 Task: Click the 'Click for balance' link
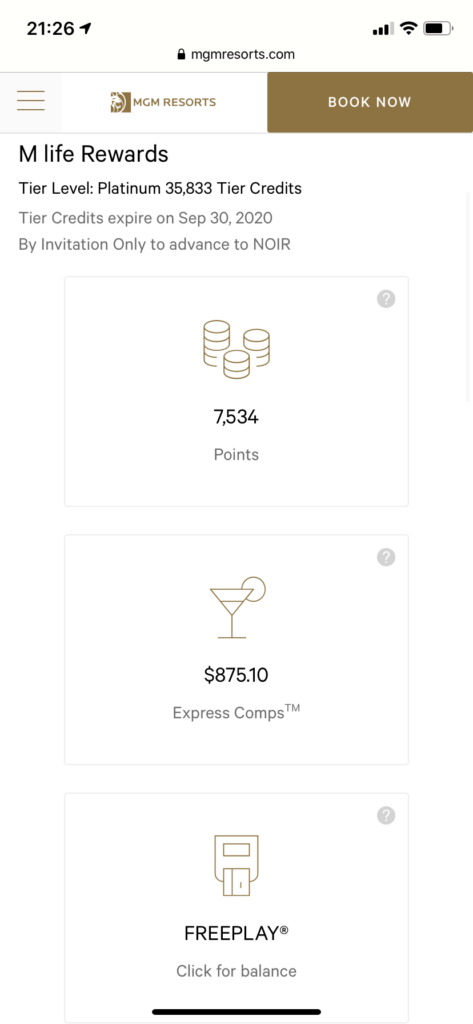pyautogui.click(x=236, y=970)
